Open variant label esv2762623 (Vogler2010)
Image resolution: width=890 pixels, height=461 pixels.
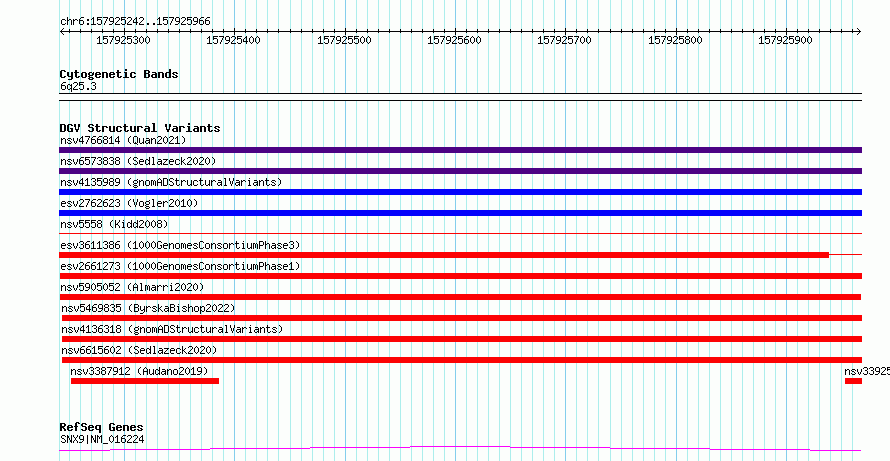[x=129, y=203]
